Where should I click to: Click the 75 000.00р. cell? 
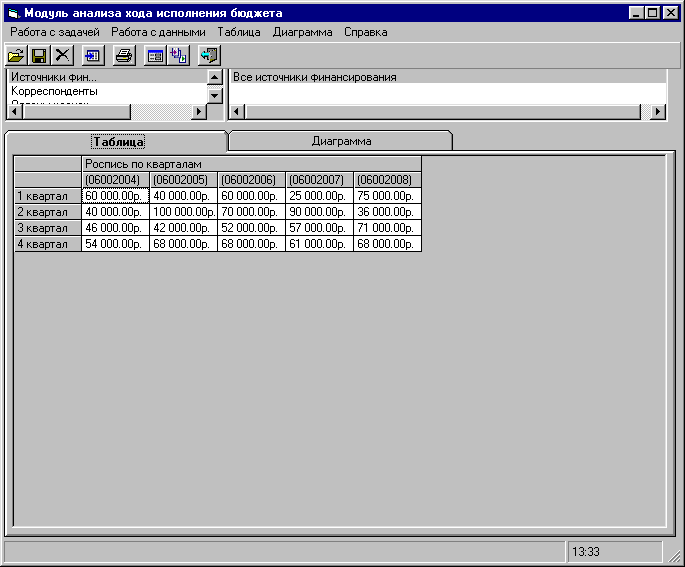(x=387, y=196)
